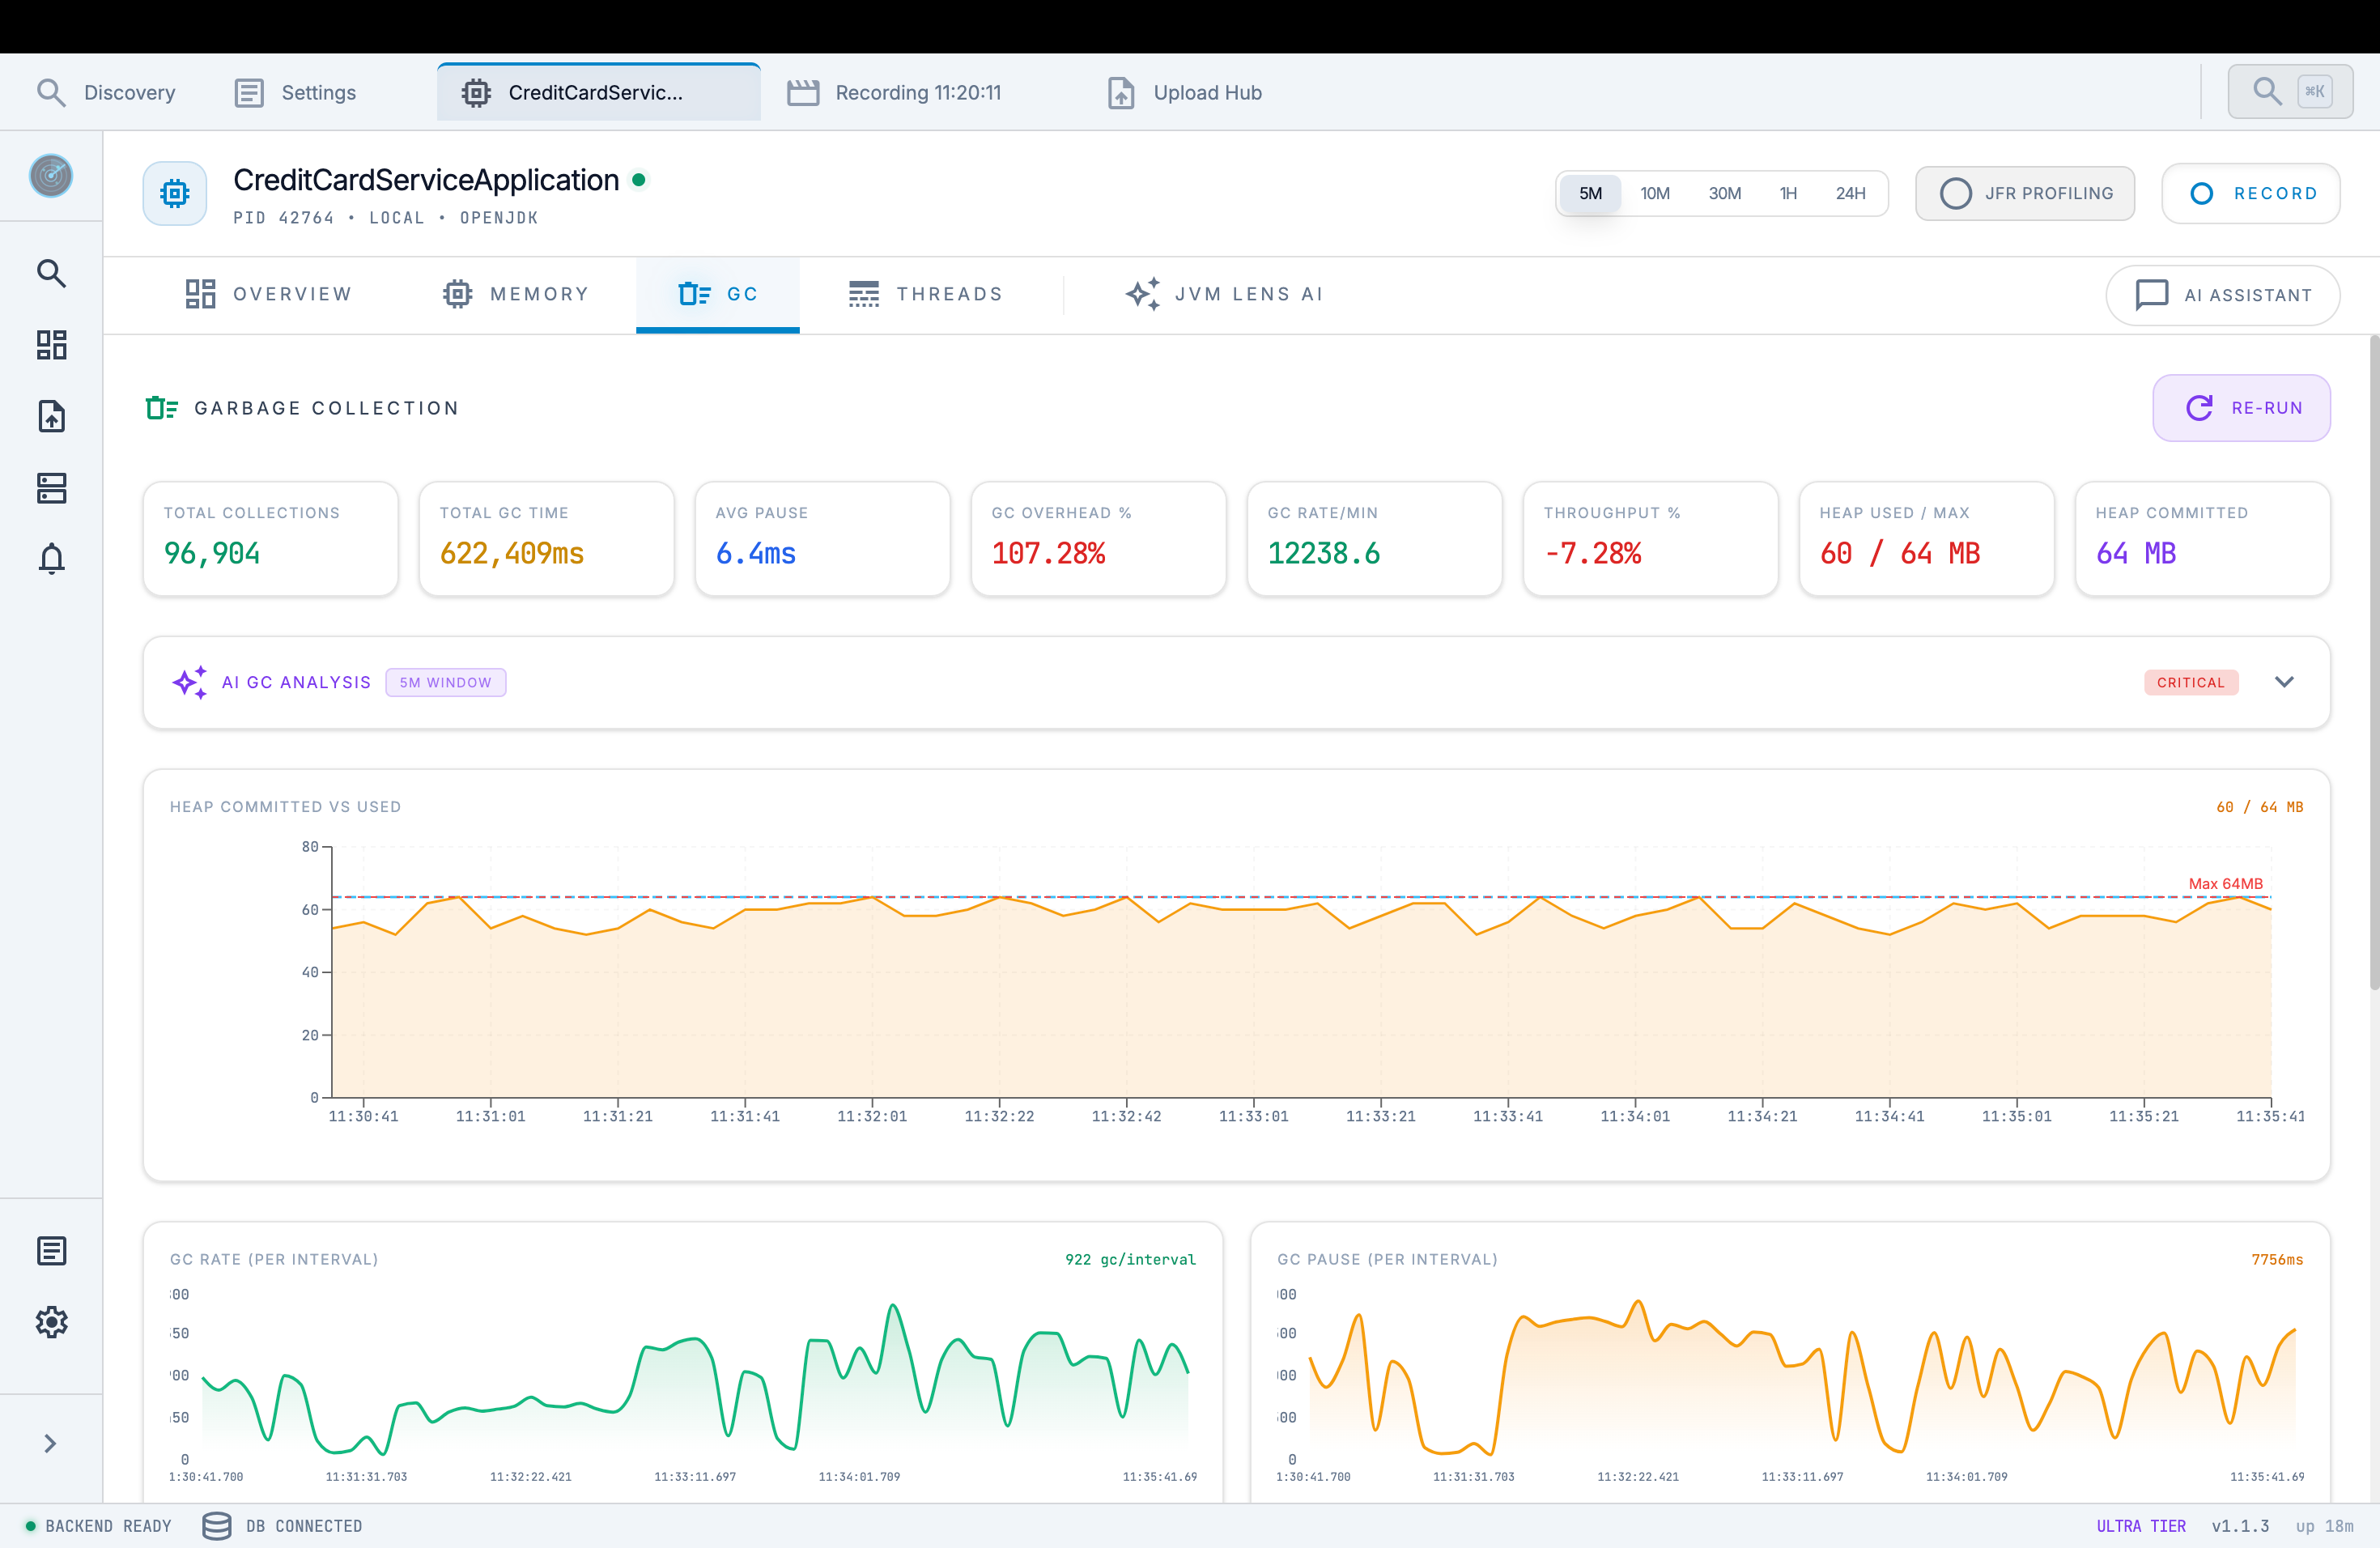Click the radar logo icon at top-left

51,176
